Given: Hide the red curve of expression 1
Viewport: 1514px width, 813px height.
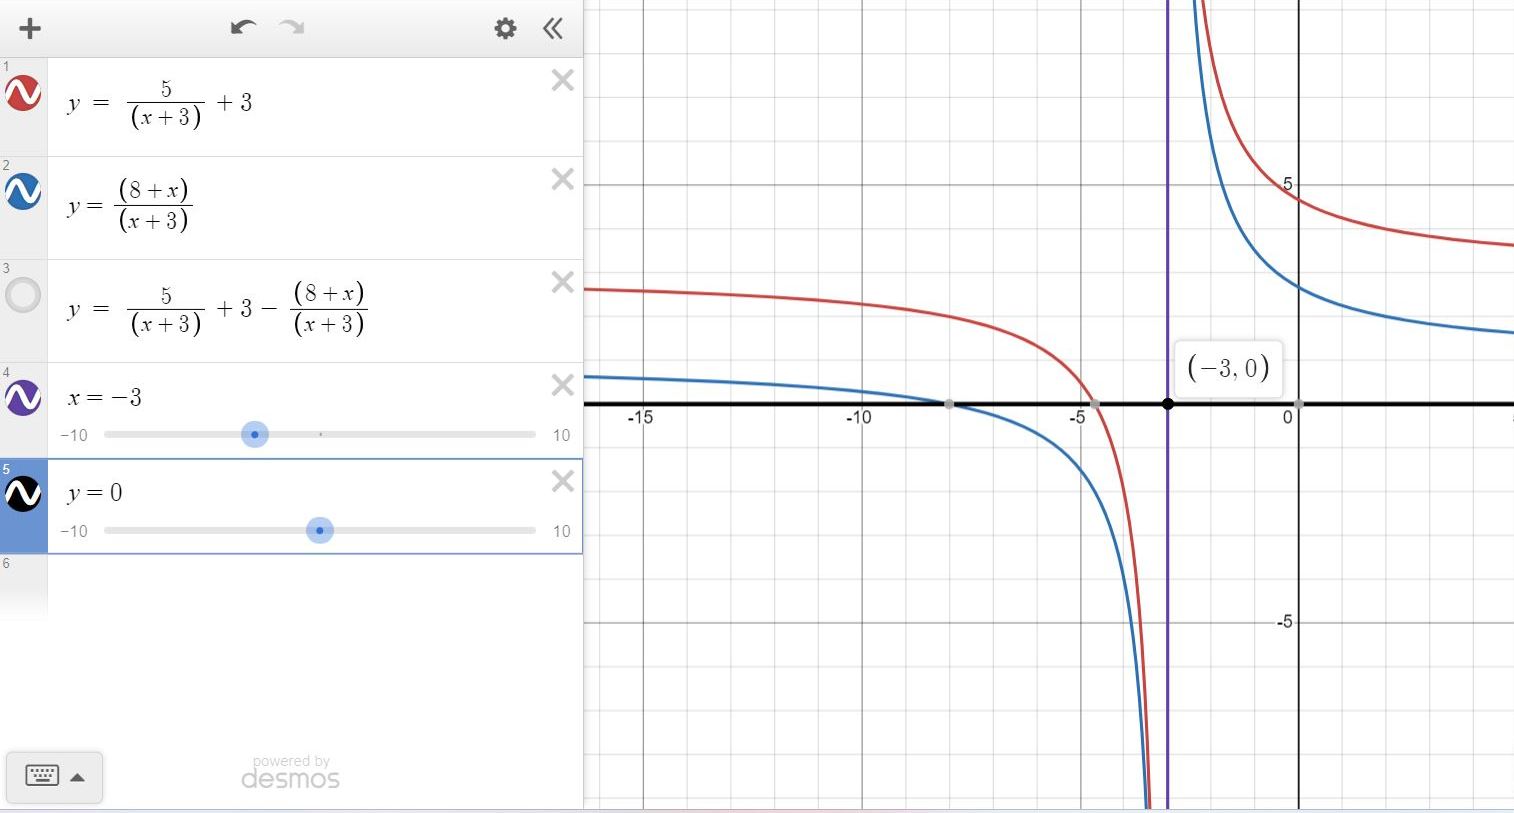Looking at the screenshot, I should tap(23, 93).
